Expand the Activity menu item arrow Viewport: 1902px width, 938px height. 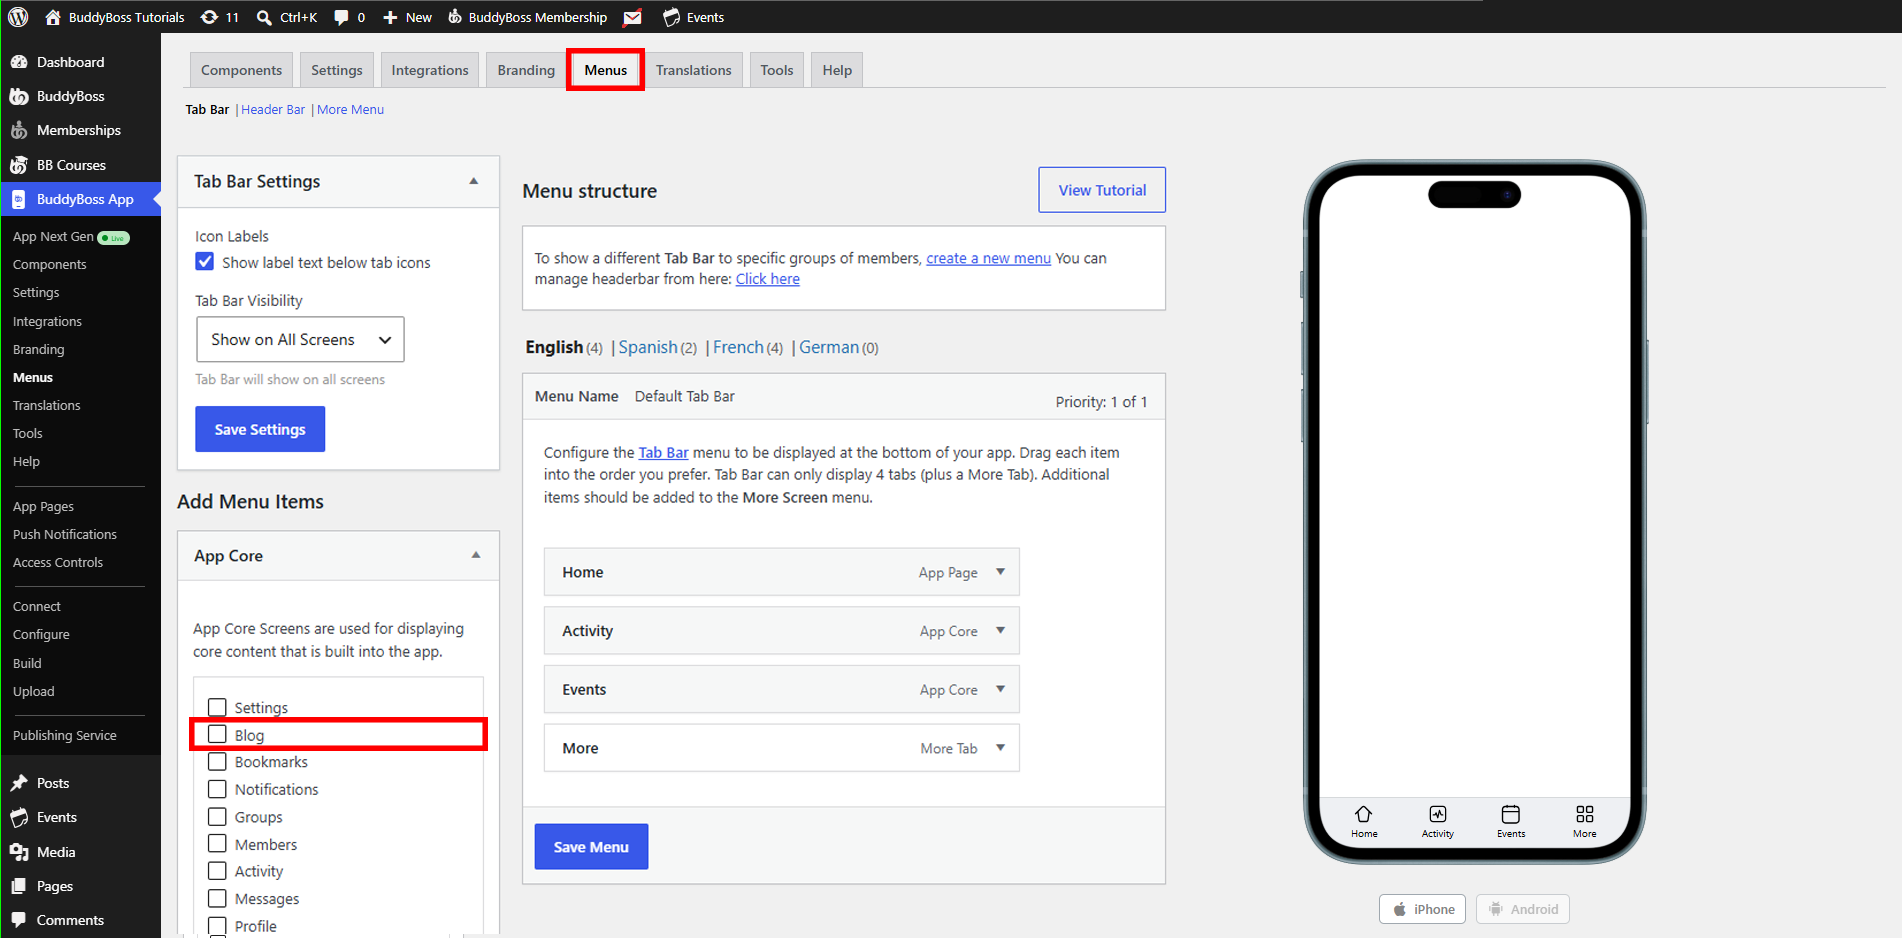tap(1000, 631)
